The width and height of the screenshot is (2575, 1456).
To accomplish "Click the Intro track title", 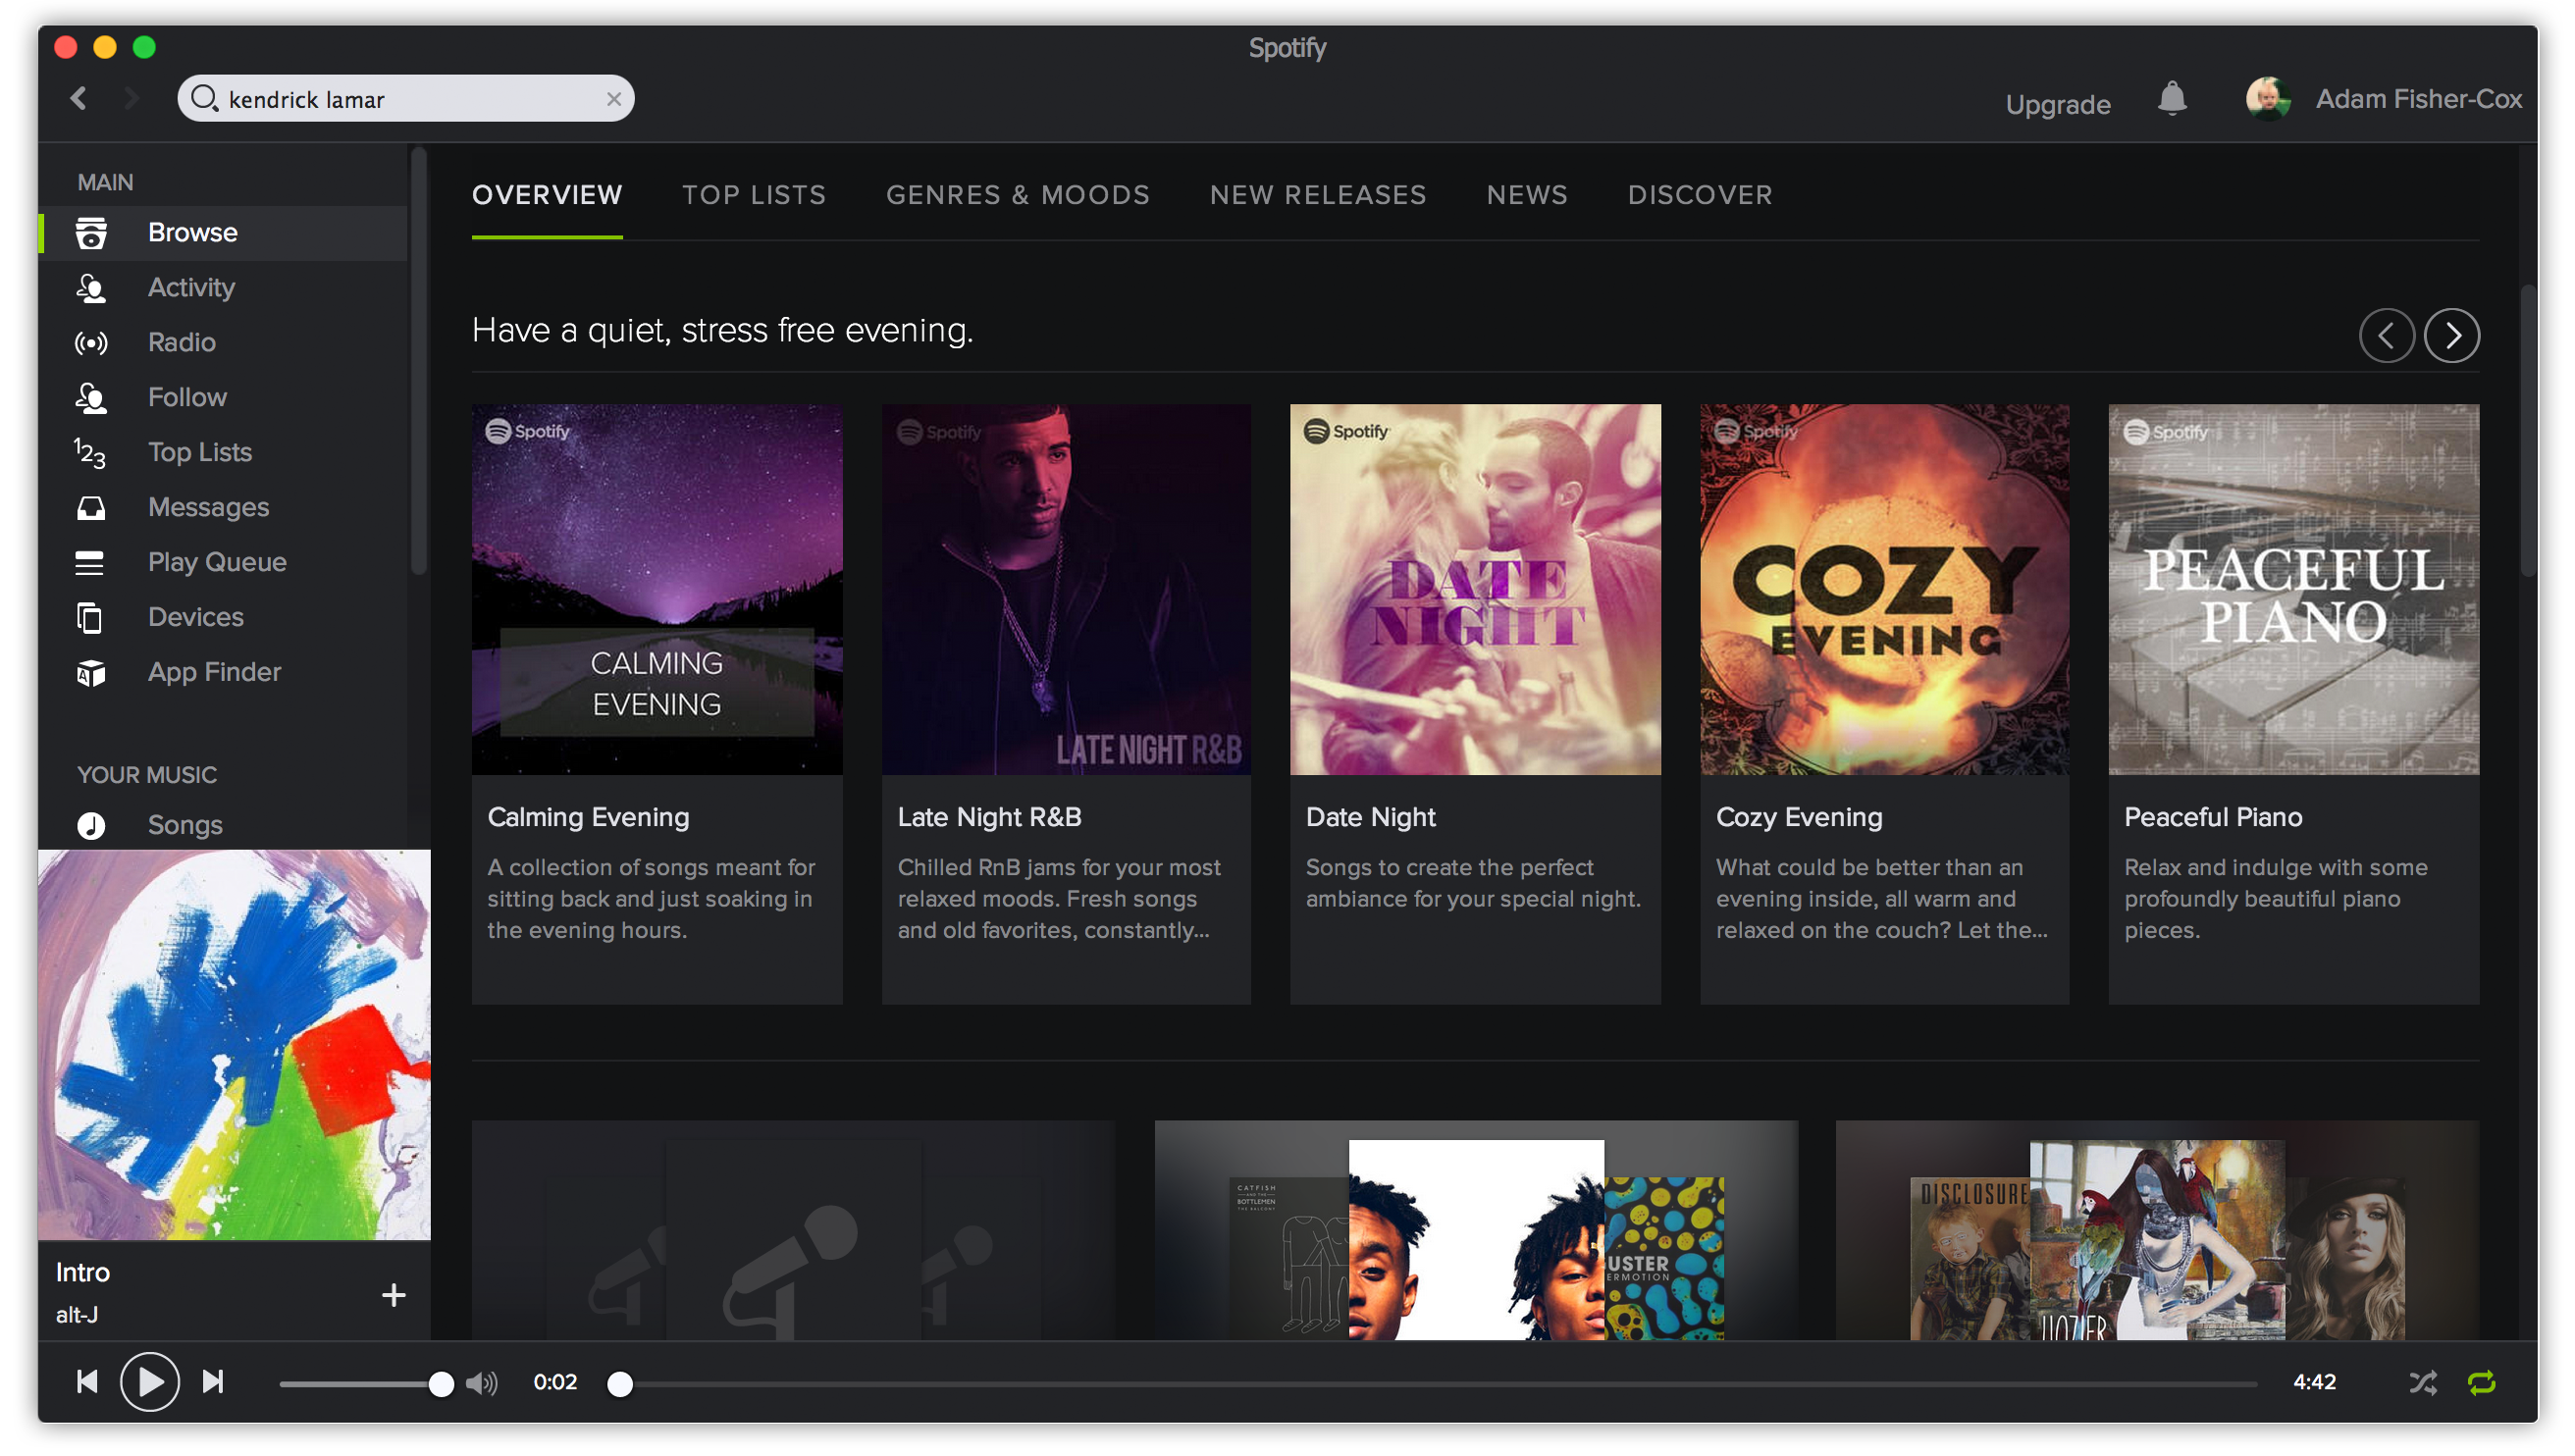I will (x=83, y=1272).
